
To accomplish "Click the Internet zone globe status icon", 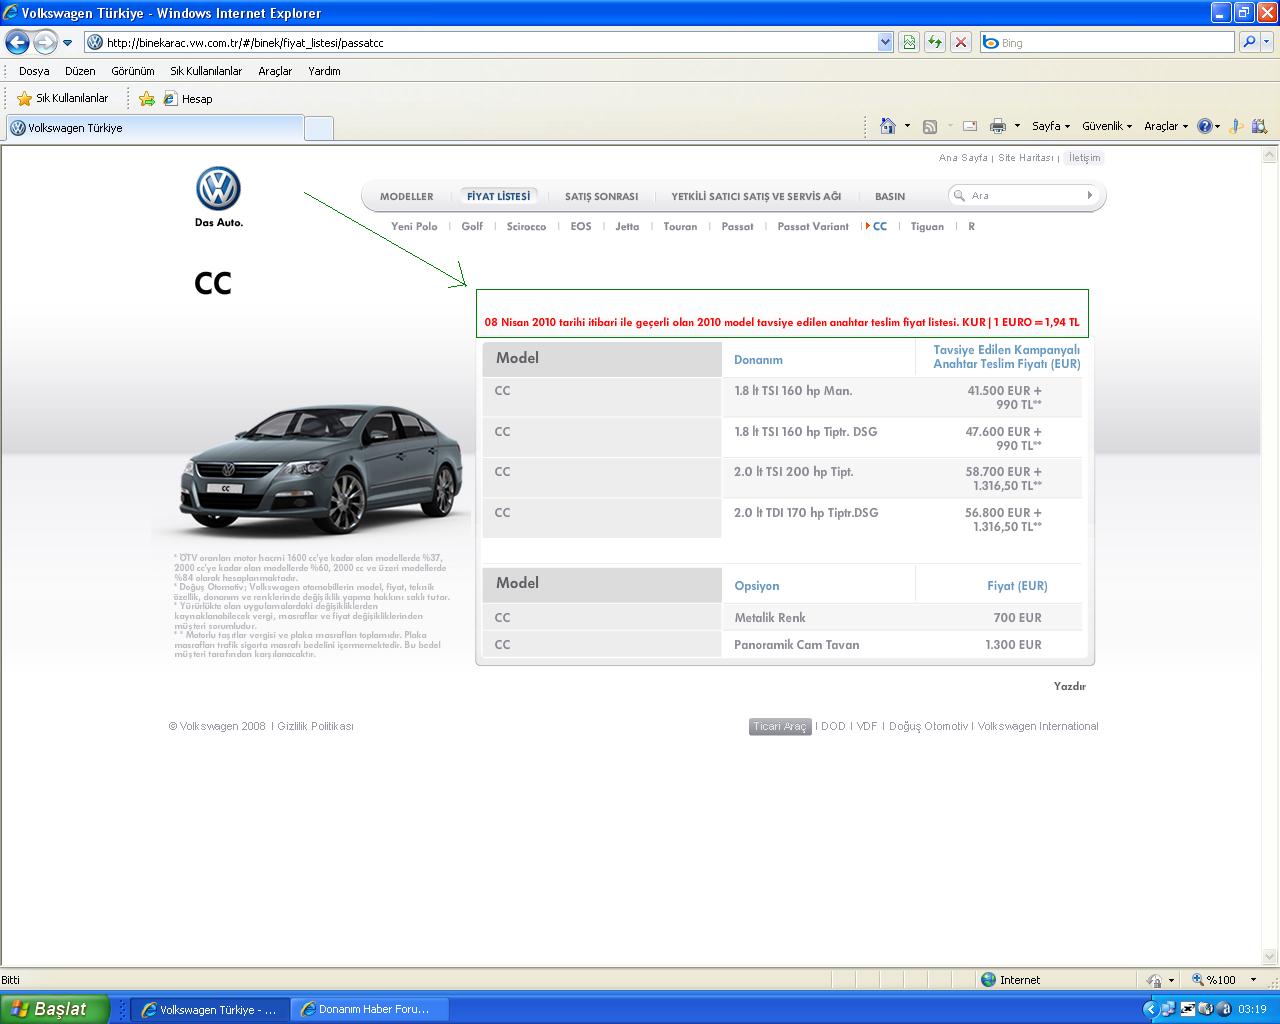I will click(x=989, y=980).
